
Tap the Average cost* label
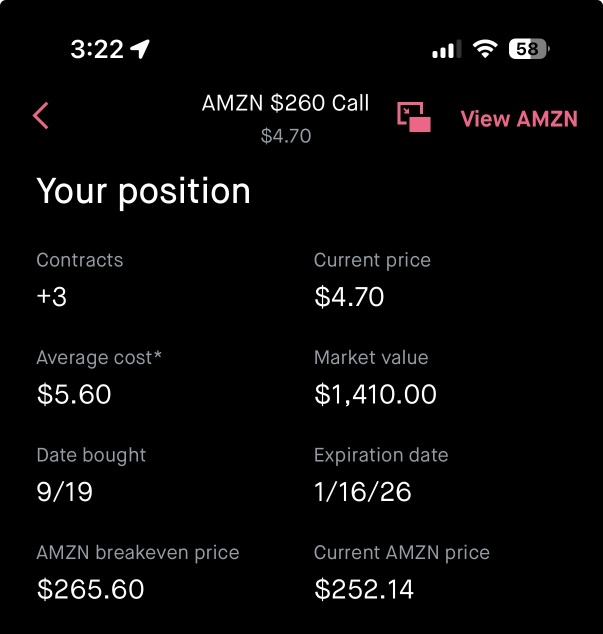(x=99, y=357)
